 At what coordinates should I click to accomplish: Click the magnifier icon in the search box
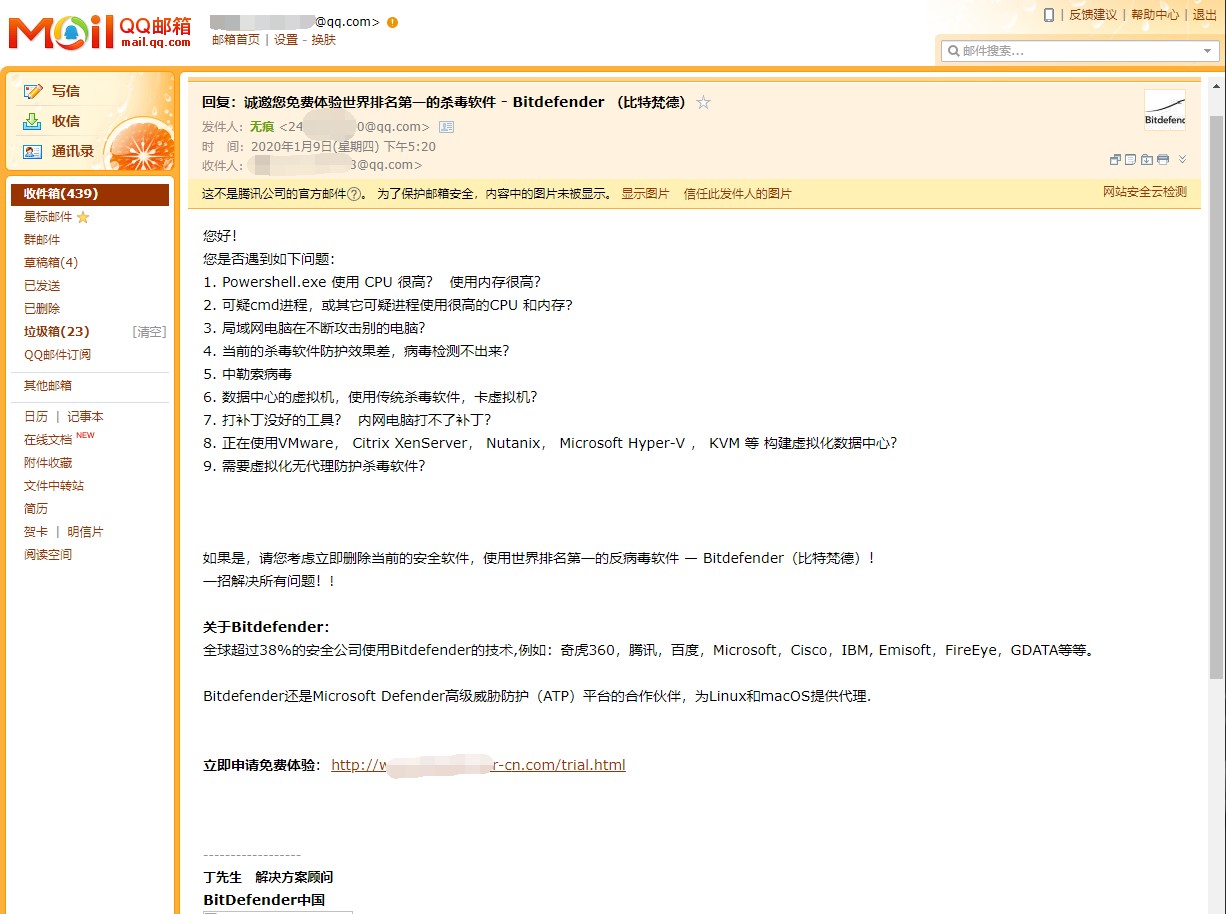pos(953,50)
